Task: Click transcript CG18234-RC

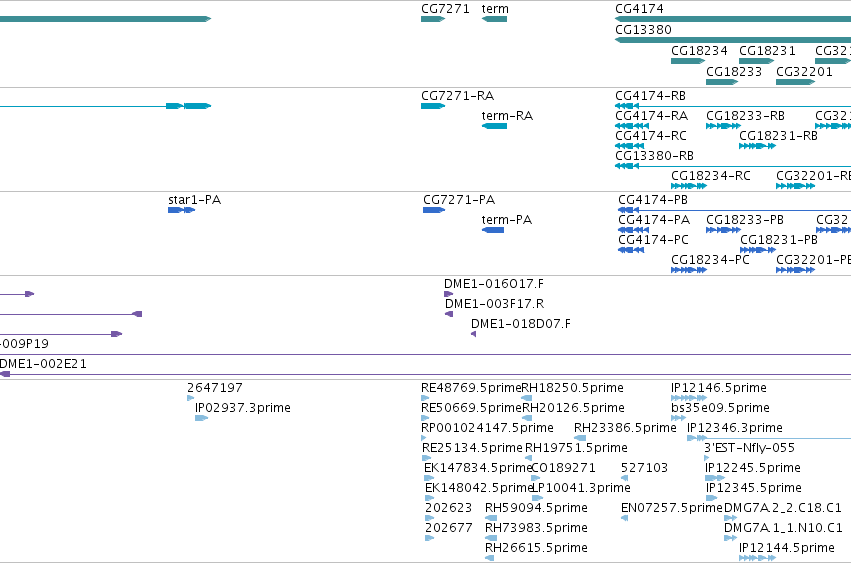Action: click(x=689, y=186)
